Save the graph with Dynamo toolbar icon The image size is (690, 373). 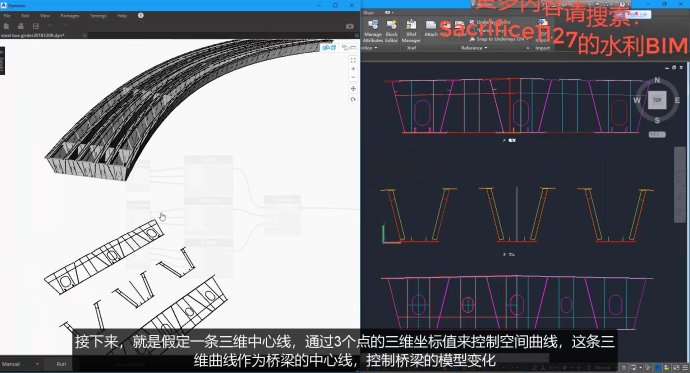coord(36,26)
